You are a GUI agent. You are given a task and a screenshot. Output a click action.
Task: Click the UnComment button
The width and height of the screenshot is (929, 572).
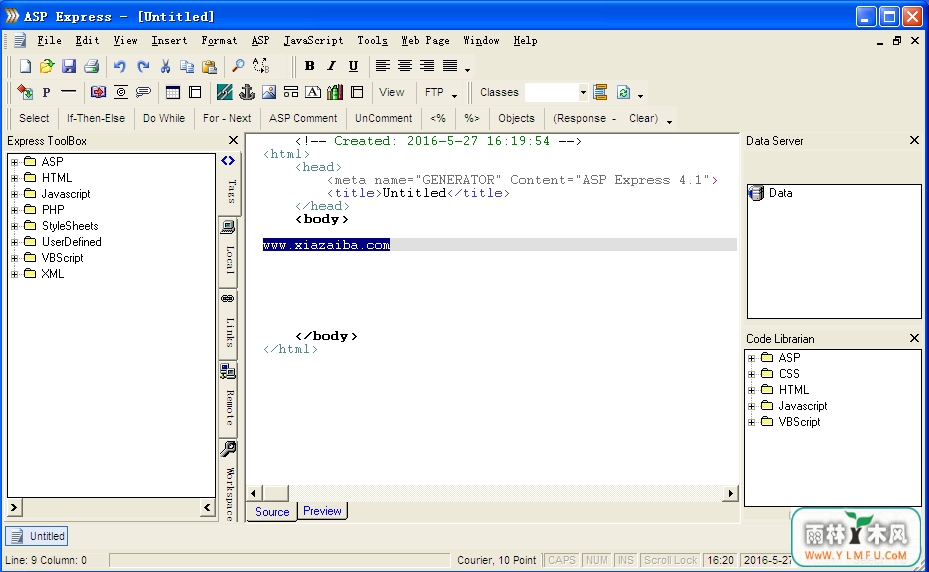click(383, 118)
